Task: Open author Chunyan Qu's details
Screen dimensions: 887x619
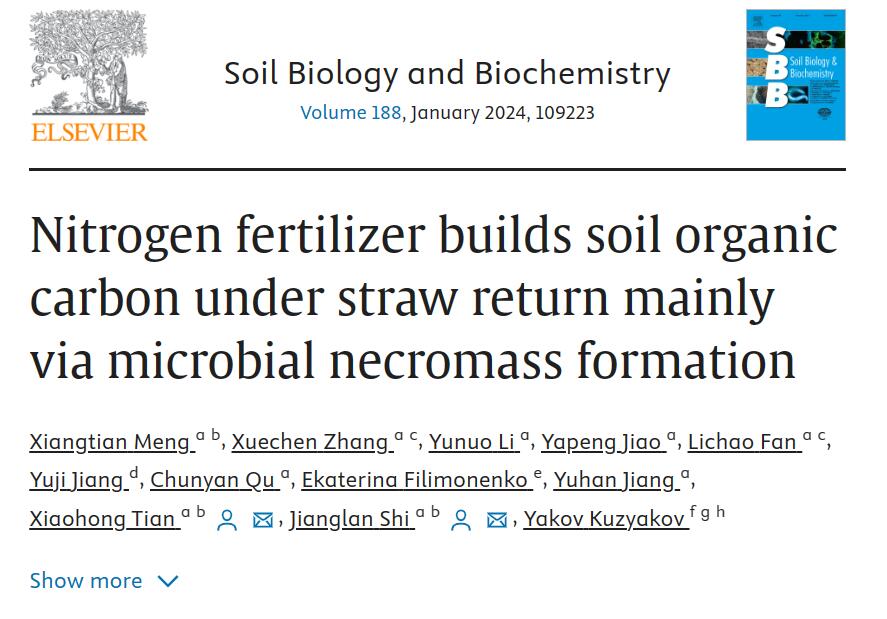Action: pos(213,481)
